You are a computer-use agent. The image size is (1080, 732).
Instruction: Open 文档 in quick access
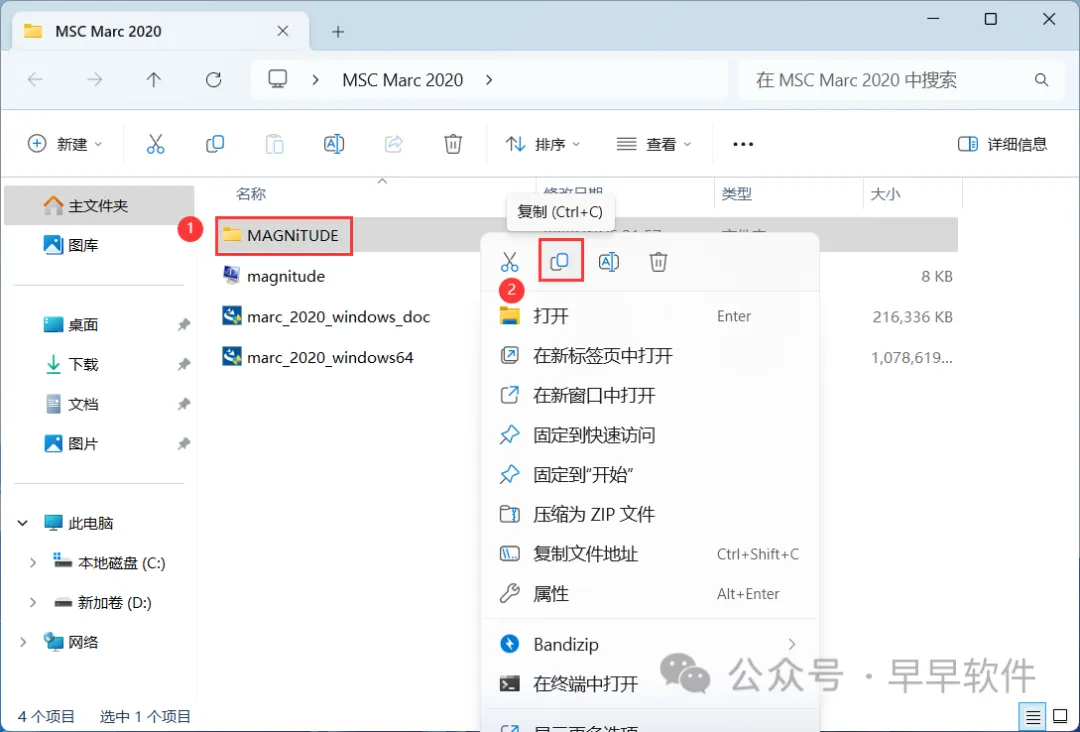click(99, 404)
